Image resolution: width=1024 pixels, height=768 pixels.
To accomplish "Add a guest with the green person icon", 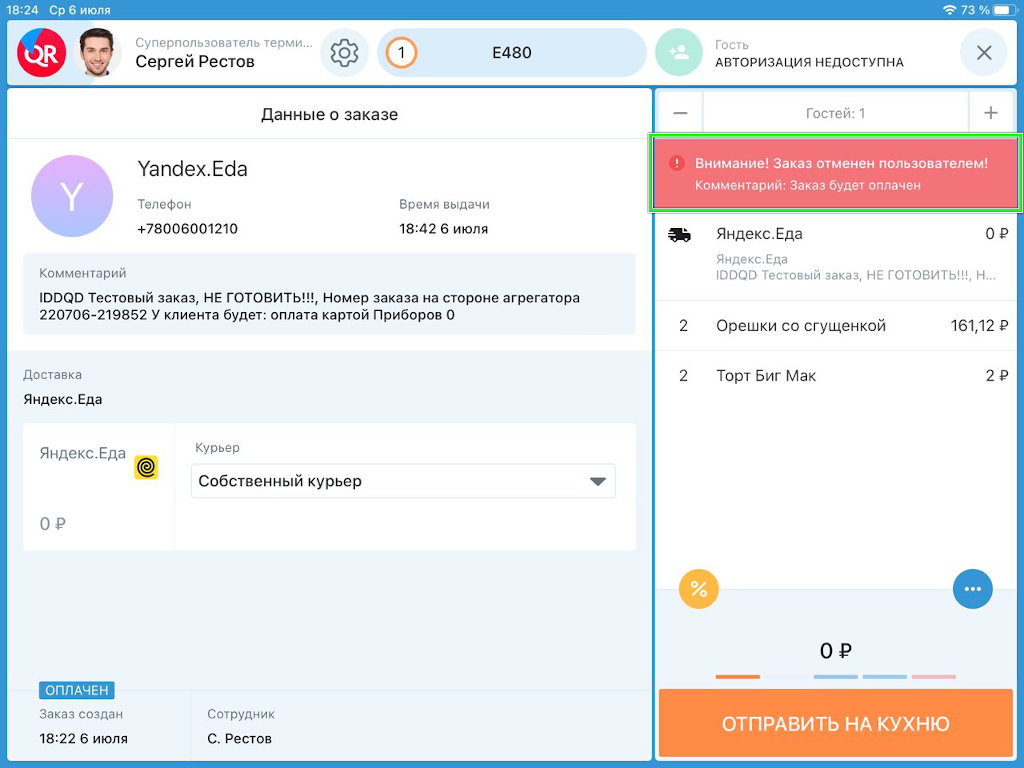I will tap(679, 53).
